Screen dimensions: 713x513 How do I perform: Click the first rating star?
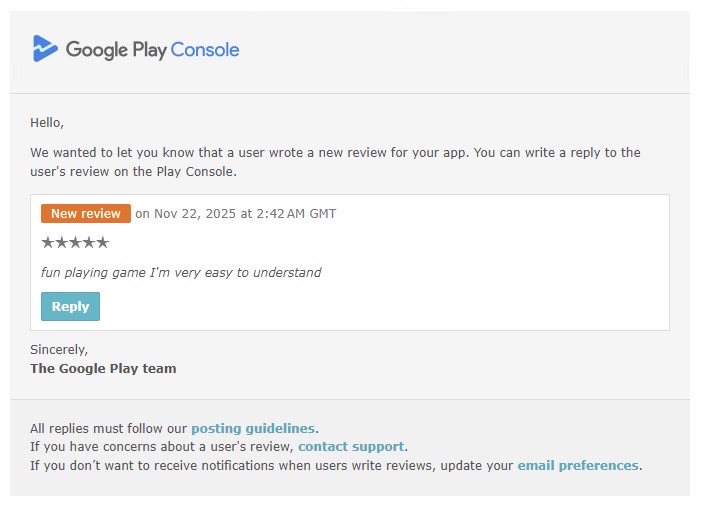click(48, 243)
